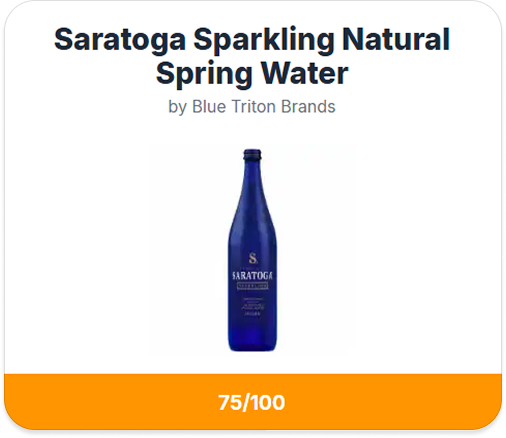506x438 pixels.
Task: Click the boxed 'Sparkling' text on the bottle
Action: (x=252, y=286)
